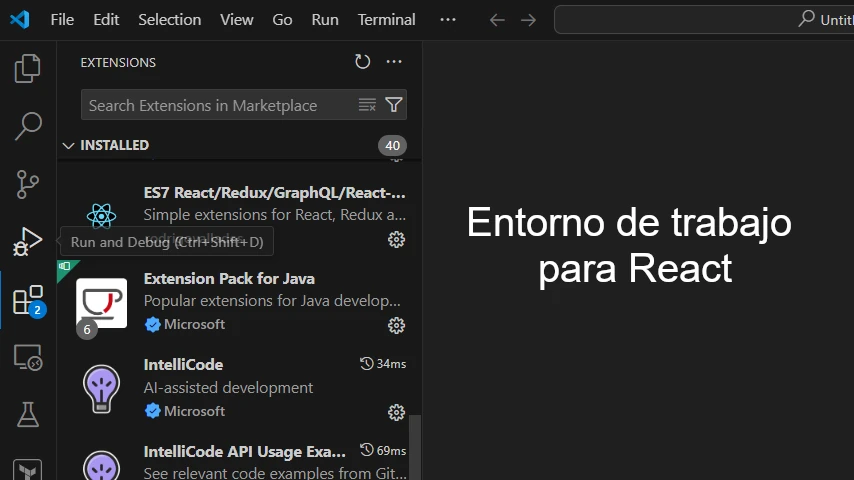Click the Java coffee cup extension icon
The image size is (854, 480).
click(101, 303)
